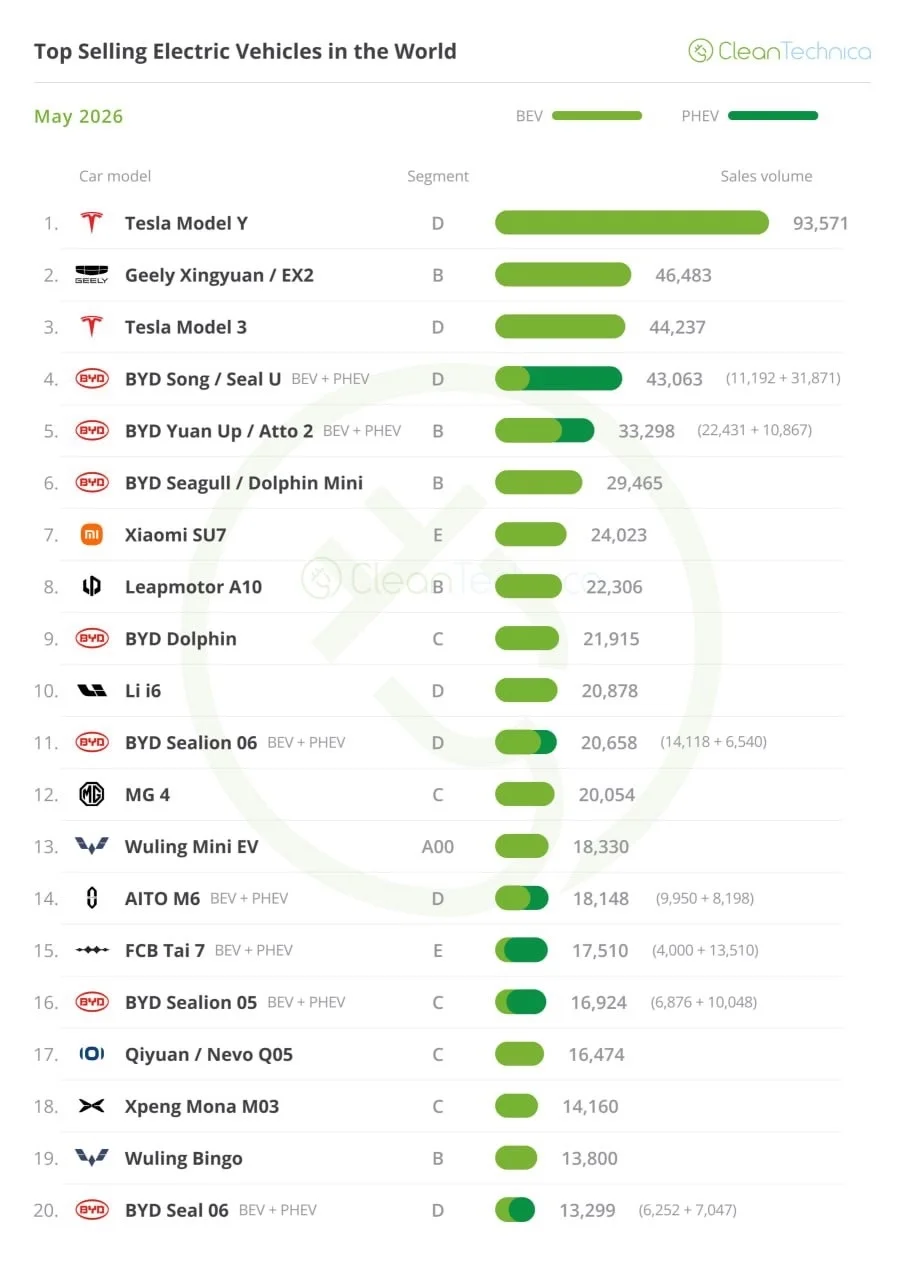This screenshot has width=903, height=1280.
Task: Click the Sales volume column header
Action: (x=766, y=176)
